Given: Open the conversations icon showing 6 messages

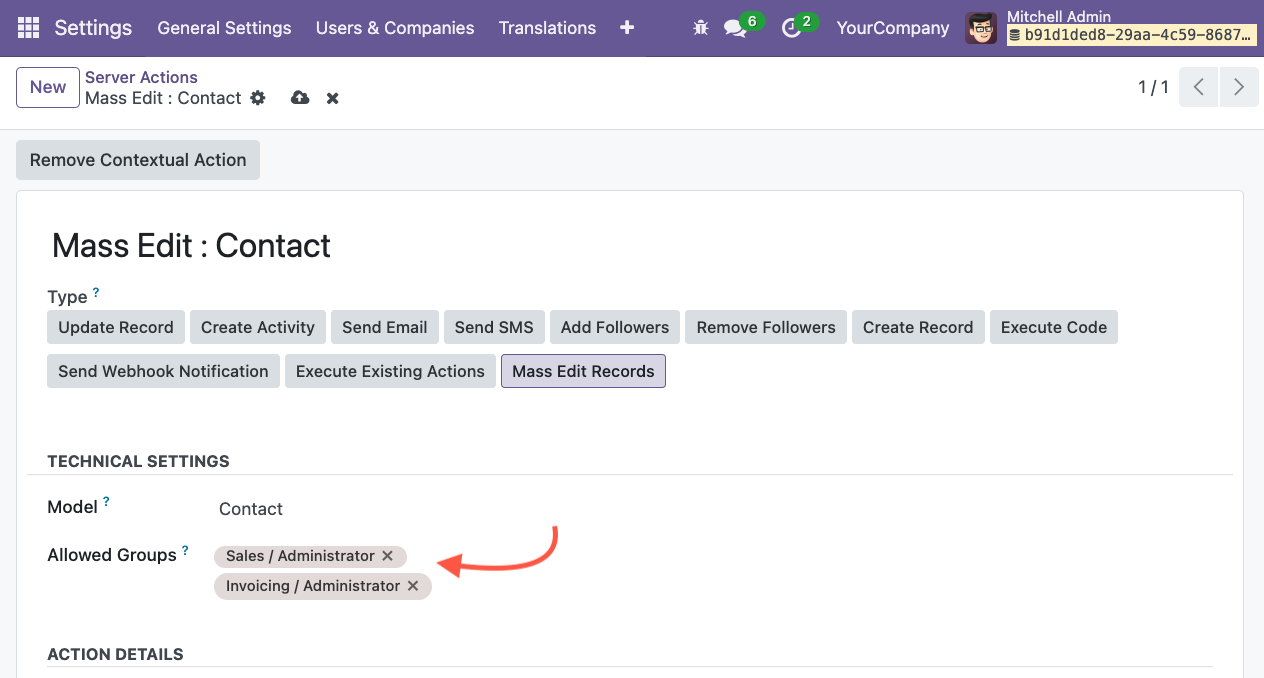Looking at the screenshot, I should click(x=736, y=29).
